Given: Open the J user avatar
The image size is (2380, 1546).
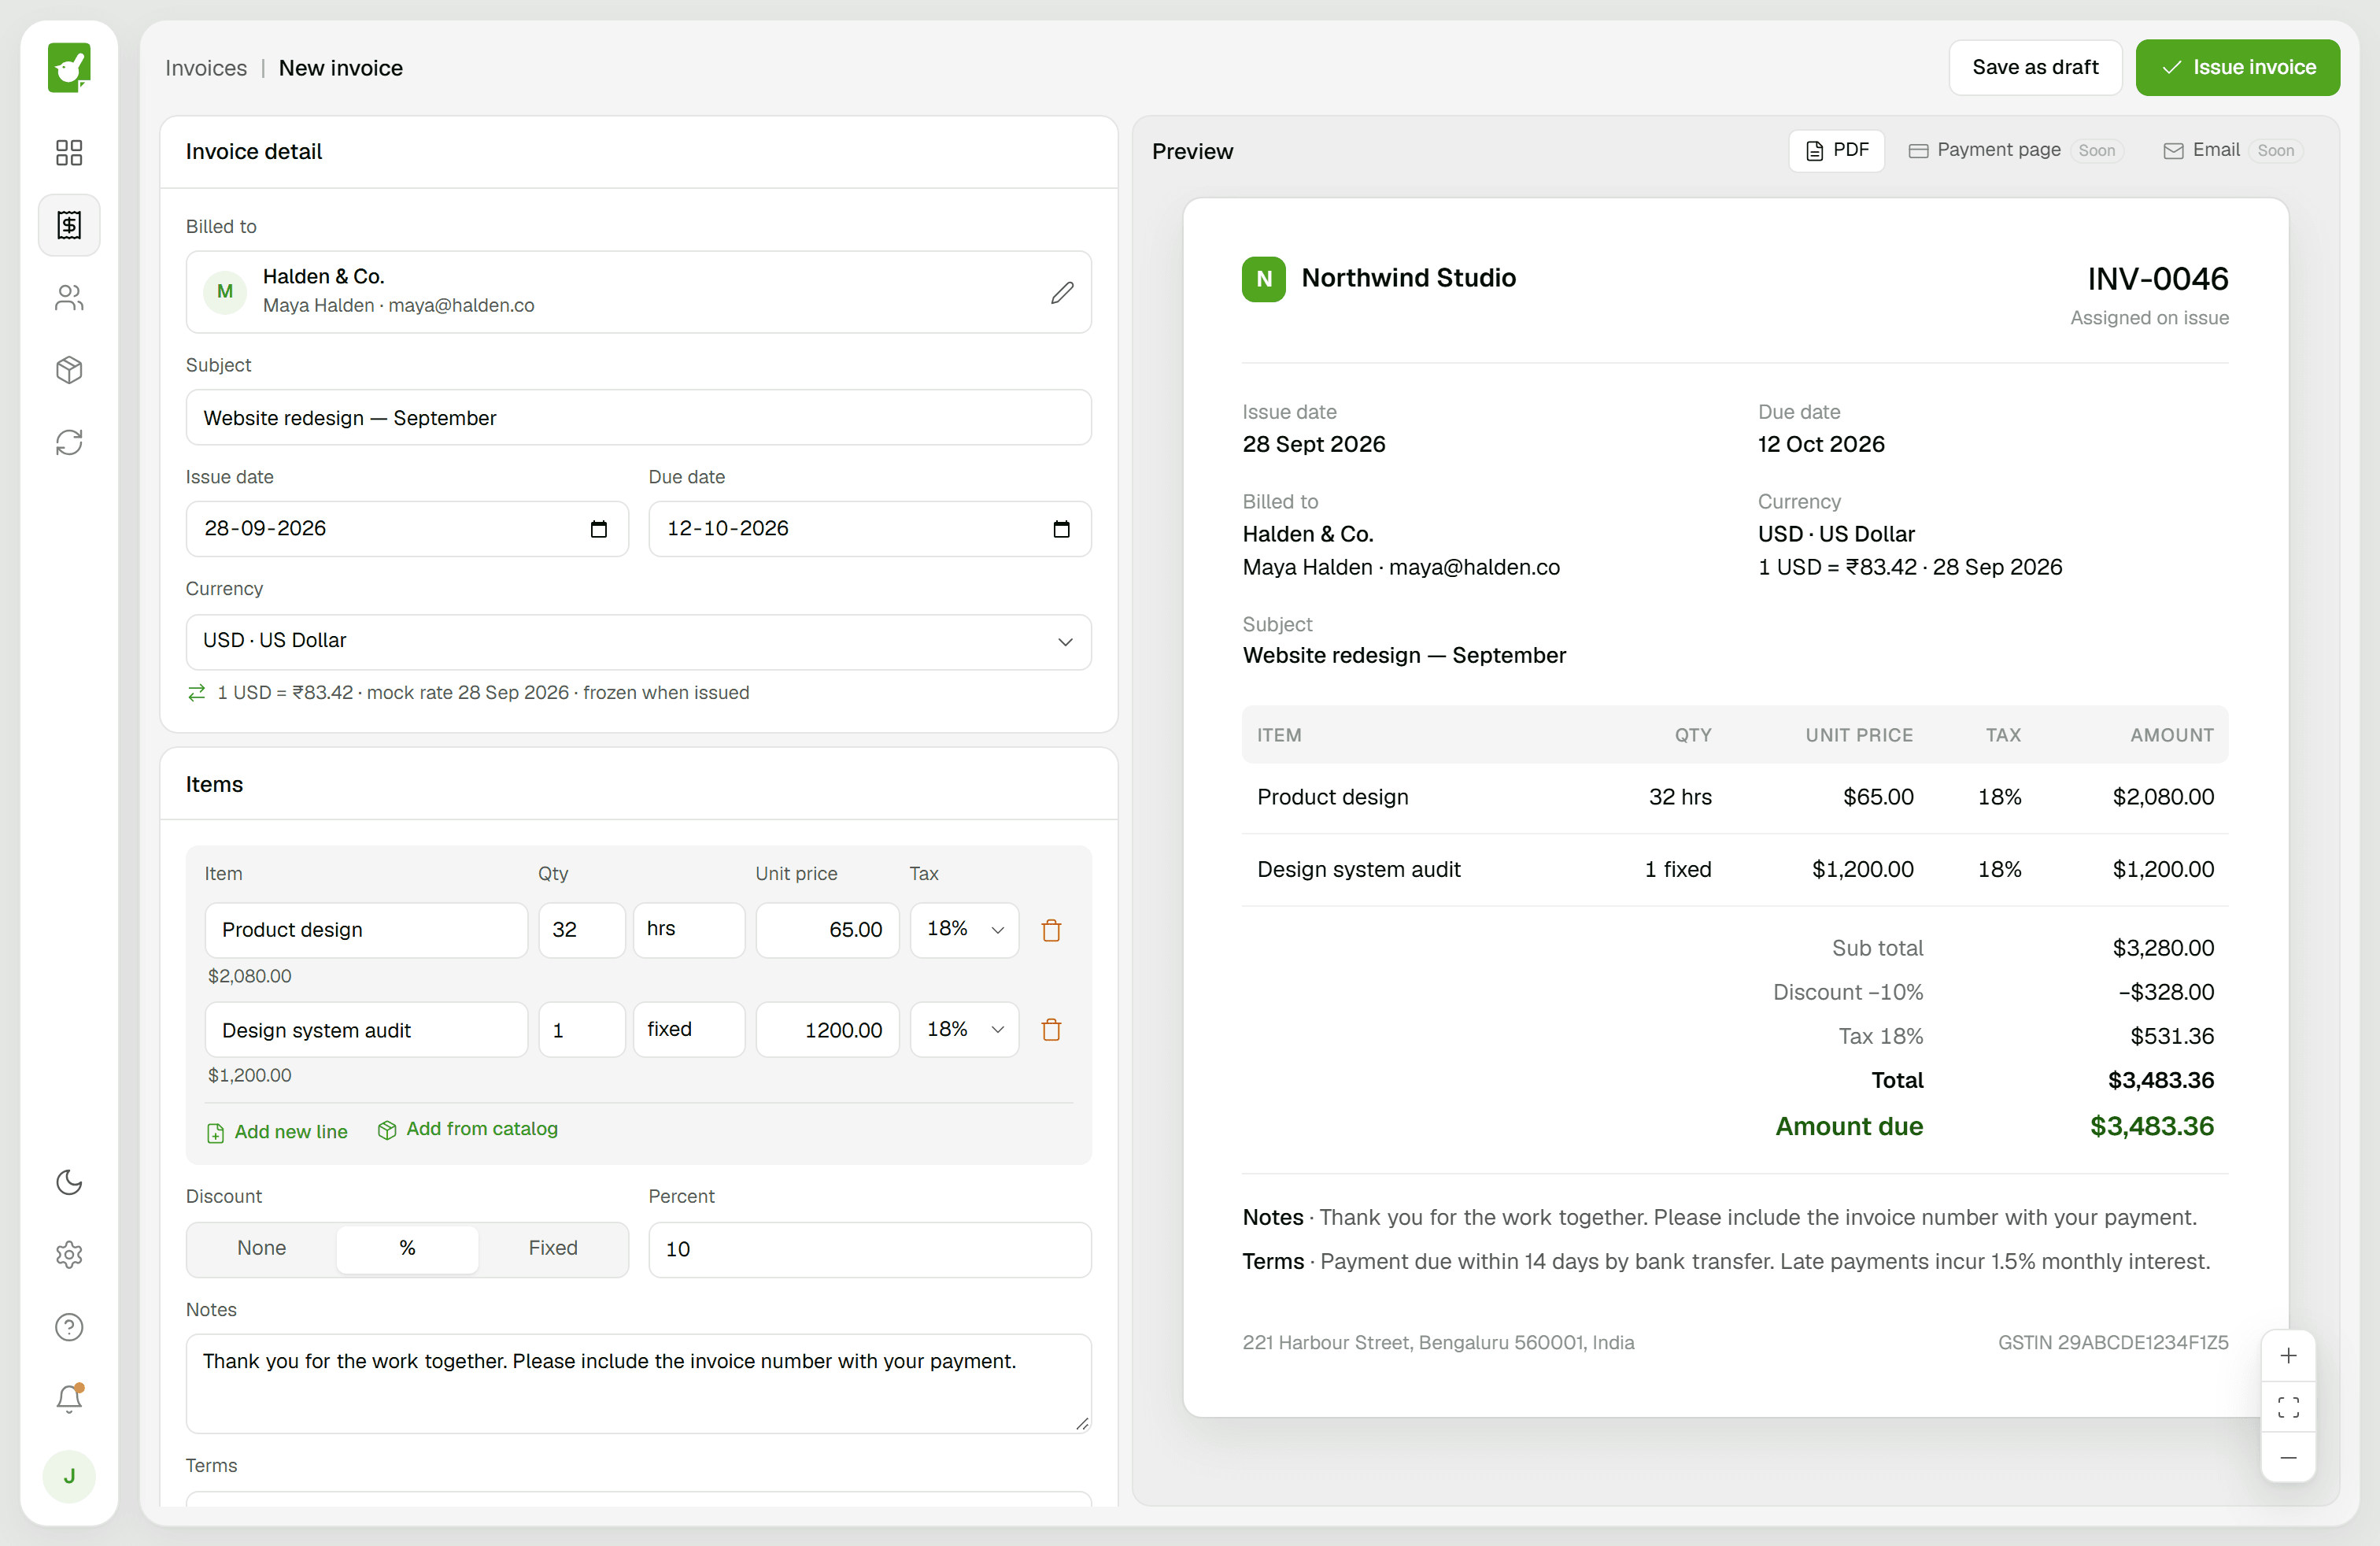Looking at the screenshot, I should click(x=69, y=1476).
